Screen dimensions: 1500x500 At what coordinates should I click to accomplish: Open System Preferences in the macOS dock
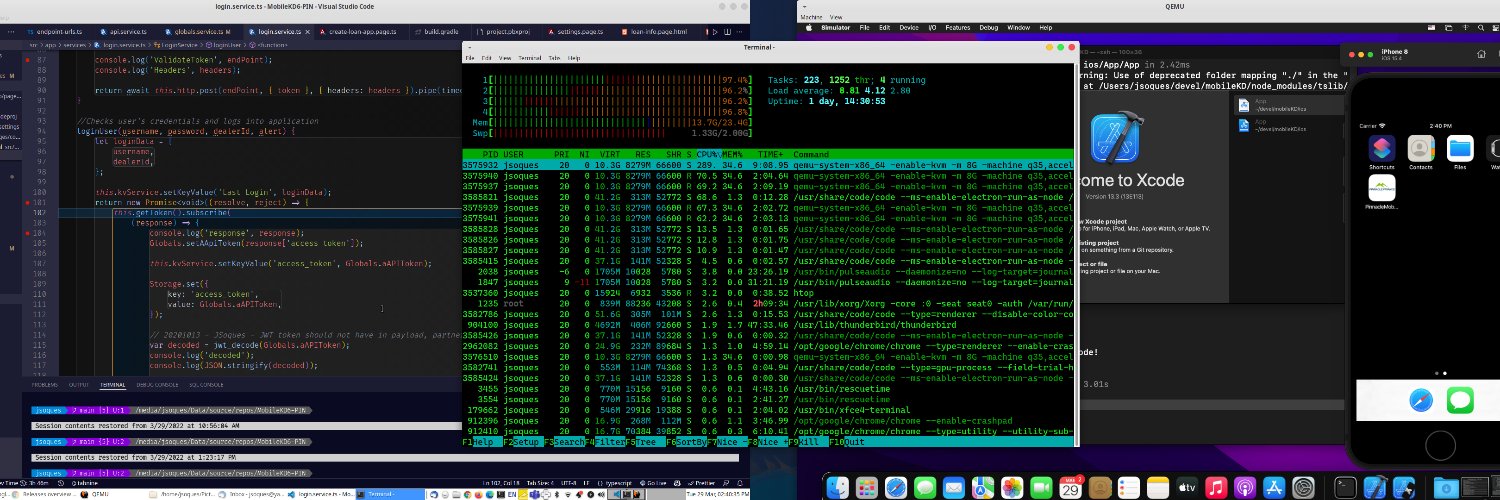click(x=1303, y=488)
